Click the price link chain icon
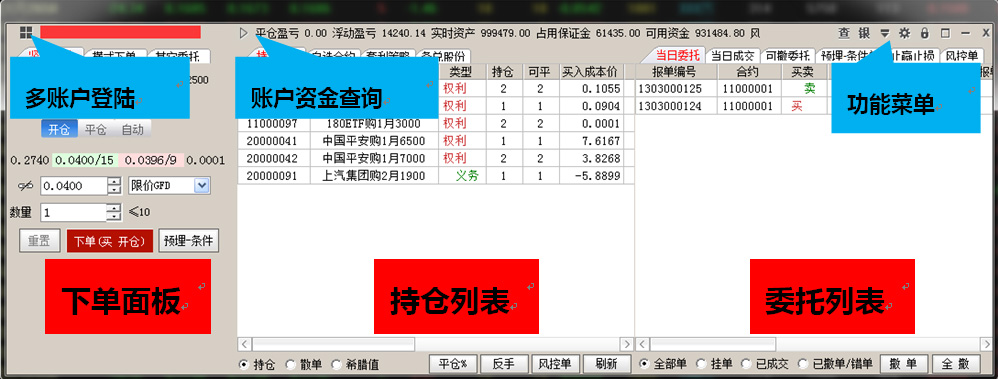Image resolution: width=998 pixels, height=379 pixels. coord(25,186)
